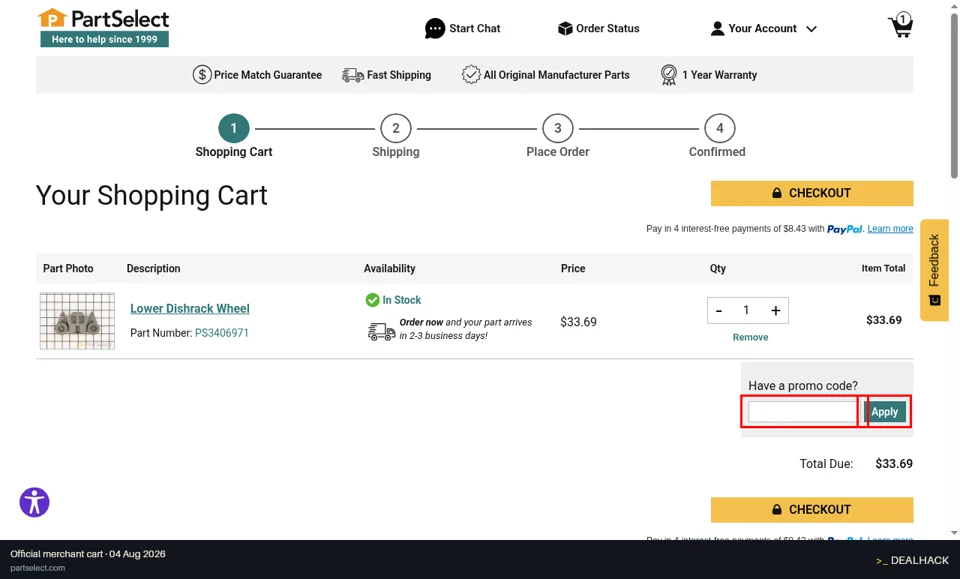
Task: Select step 4 Confirmed circle
Action: point(719,129)
